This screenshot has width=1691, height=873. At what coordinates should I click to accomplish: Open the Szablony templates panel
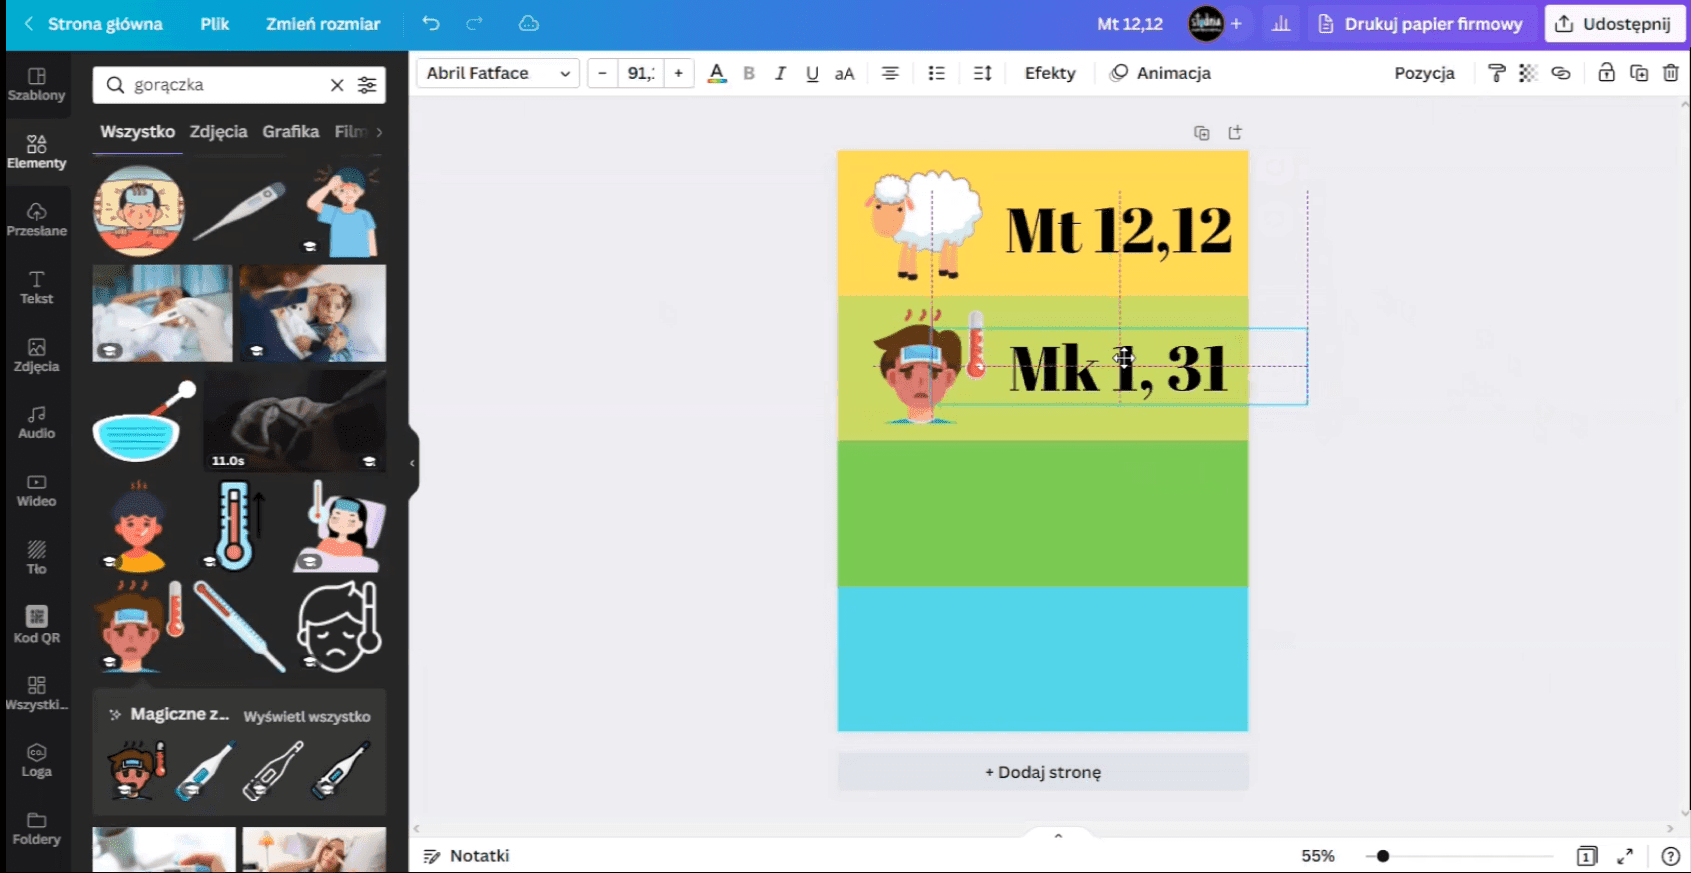point(37,84)
